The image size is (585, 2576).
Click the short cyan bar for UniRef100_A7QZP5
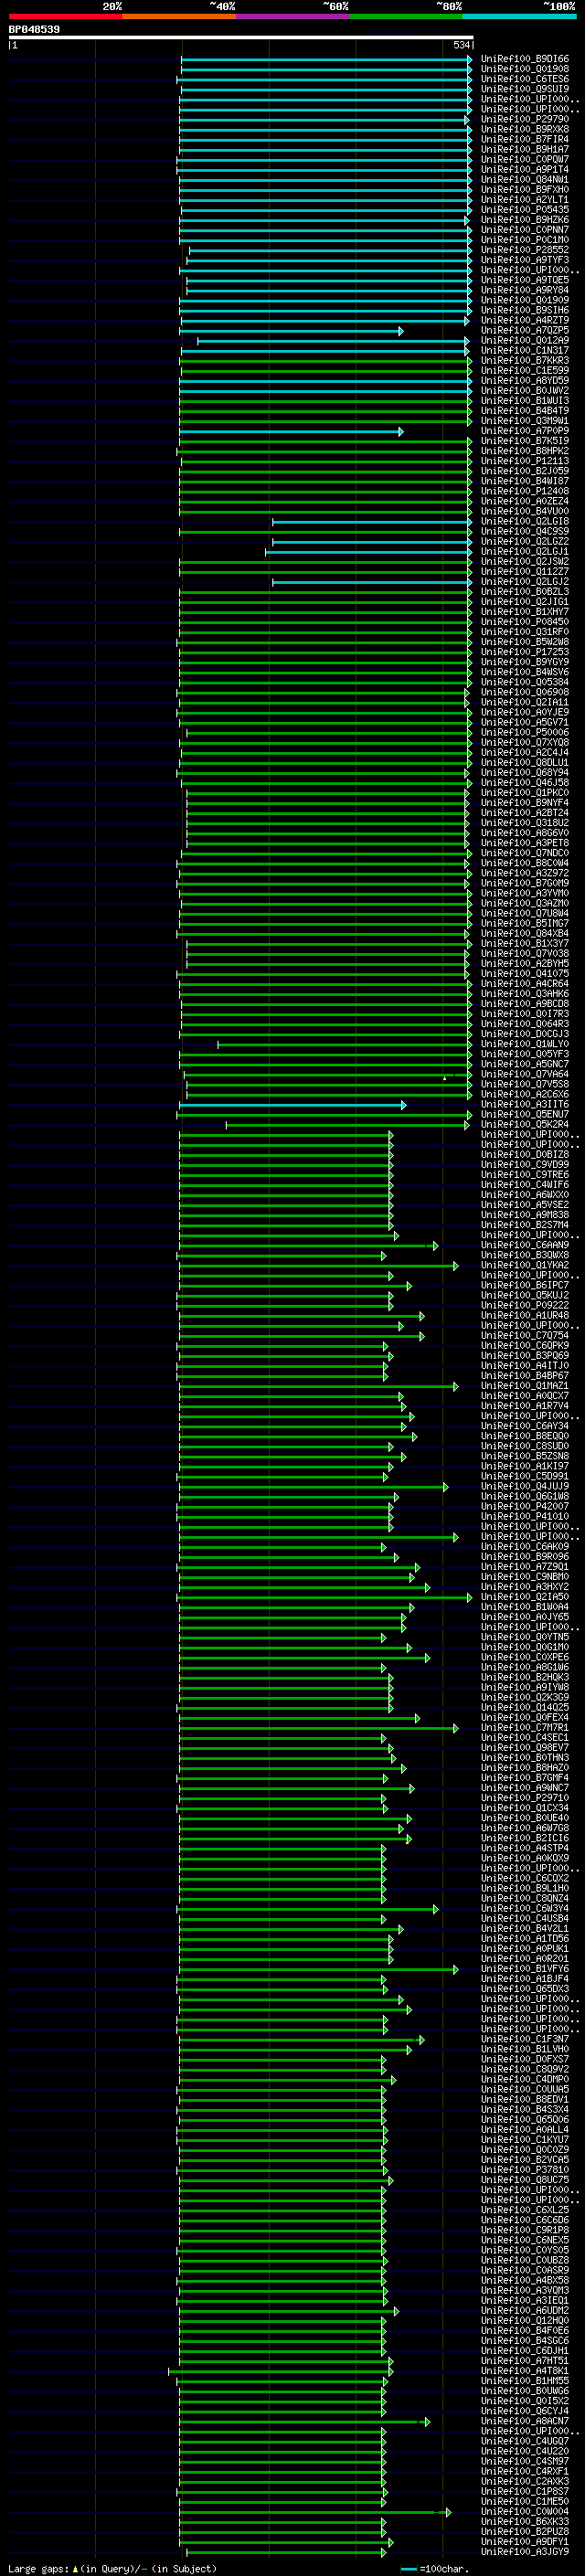tap(291, 331)
